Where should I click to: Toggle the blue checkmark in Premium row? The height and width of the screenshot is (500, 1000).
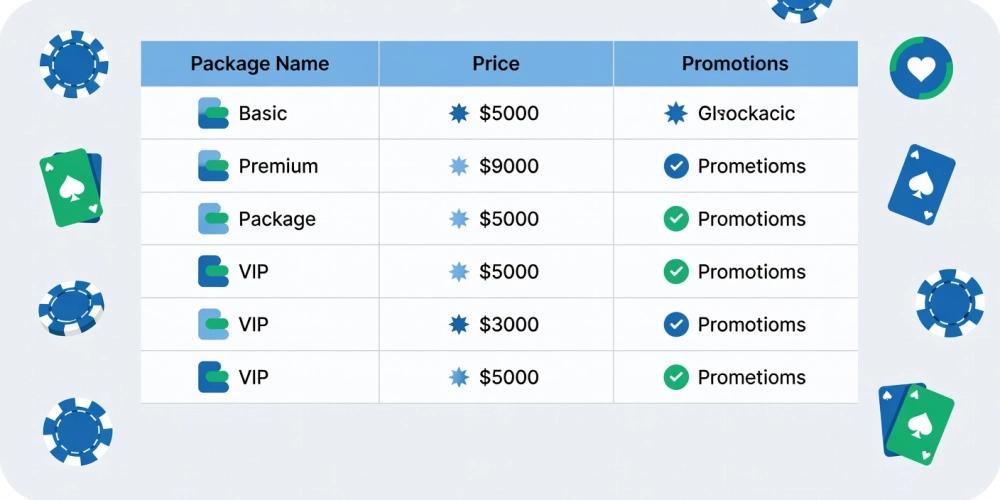coord(676,166)
